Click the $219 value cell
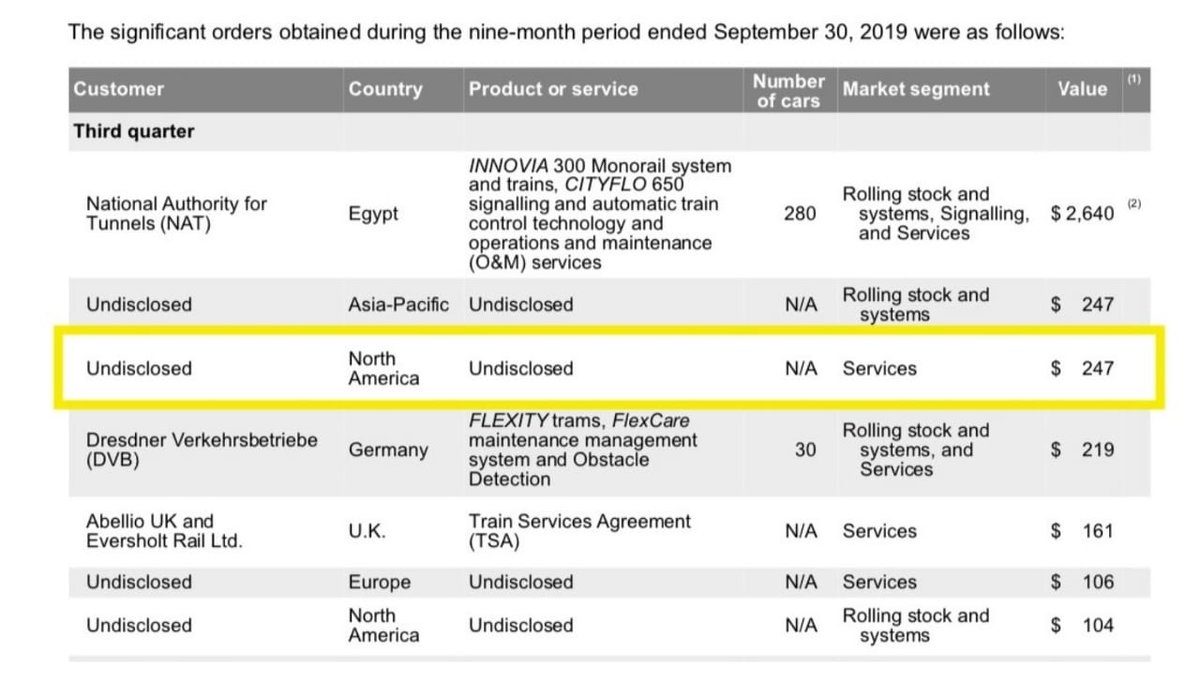The height and width of the screenshot is (683, 1200). 1082,450
